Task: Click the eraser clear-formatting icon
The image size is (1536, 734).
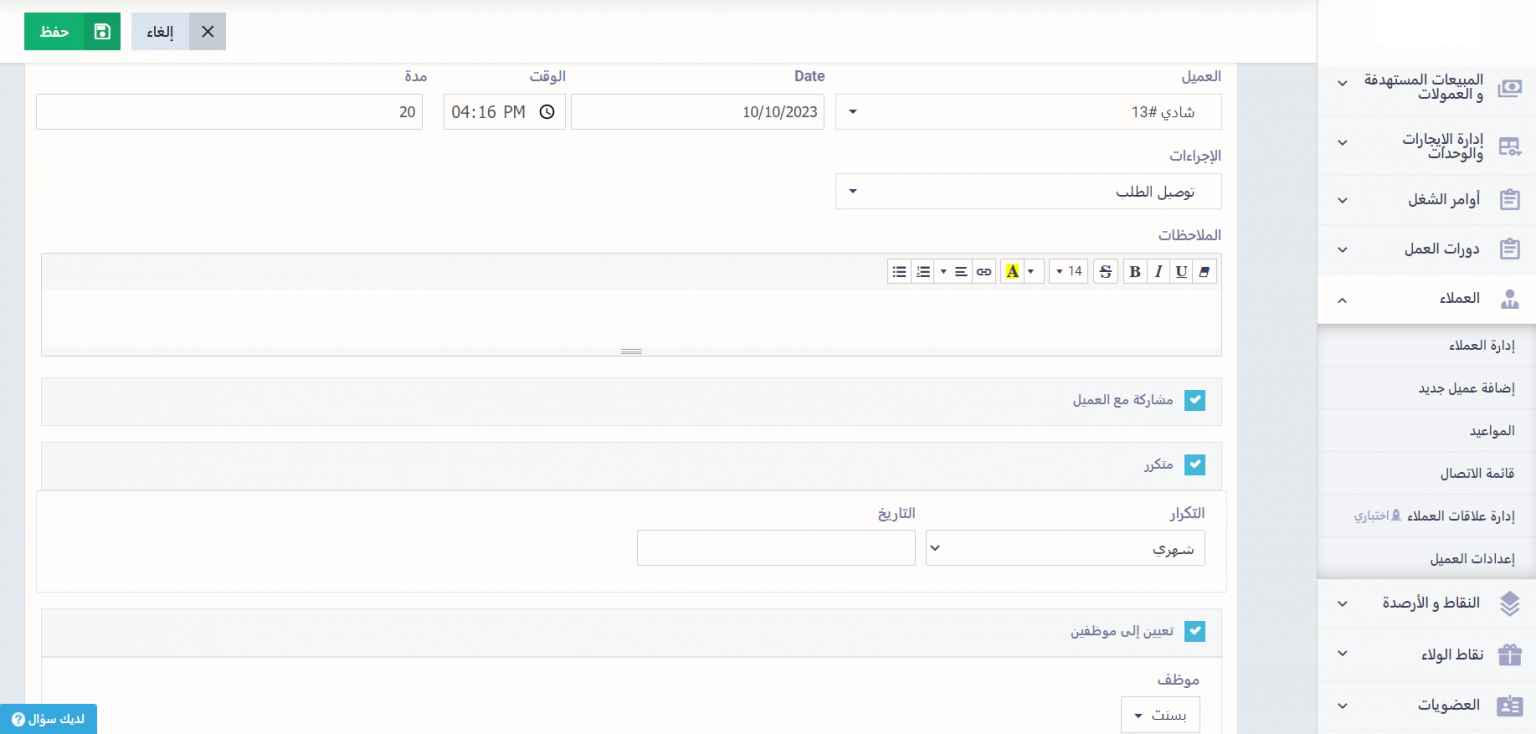Action: coord(1205,271)
